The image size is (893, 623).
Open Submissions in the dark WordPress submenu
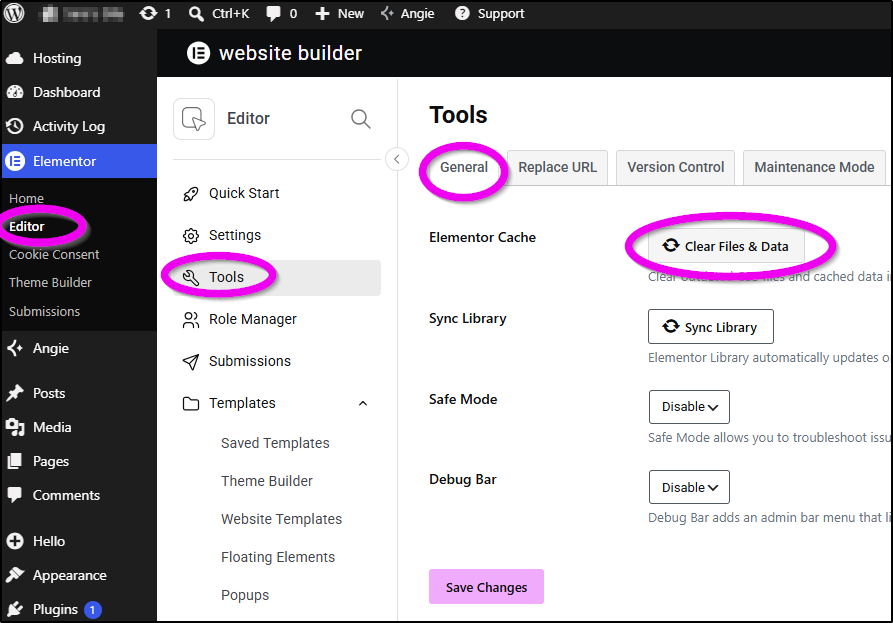(x=44, y=312)
